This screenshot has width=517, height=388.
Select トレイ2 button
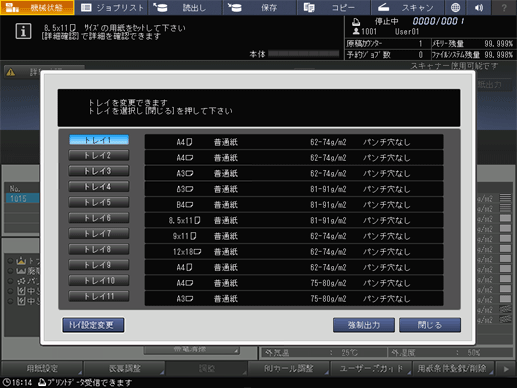point(99,155)
